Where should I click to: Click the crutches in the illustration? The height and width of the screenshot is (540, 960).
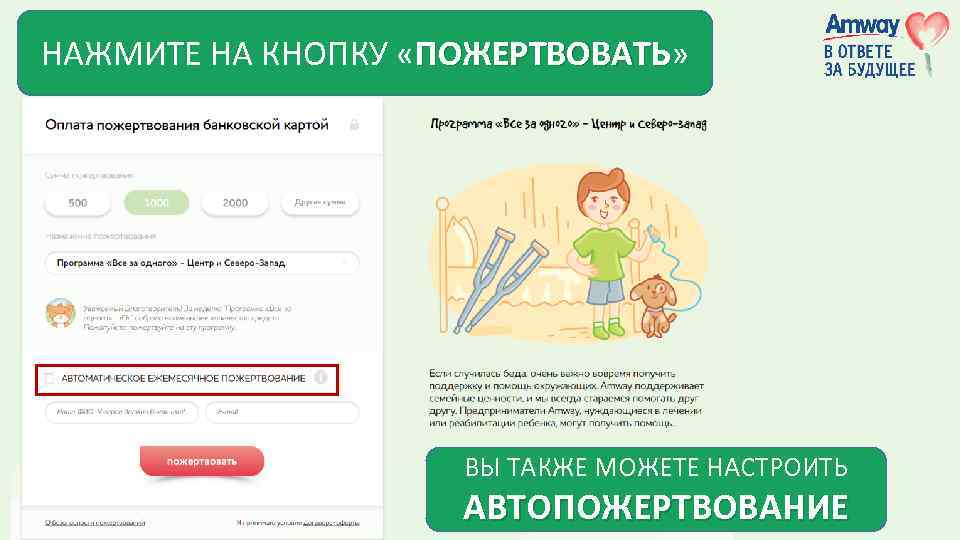pos(499,279)
